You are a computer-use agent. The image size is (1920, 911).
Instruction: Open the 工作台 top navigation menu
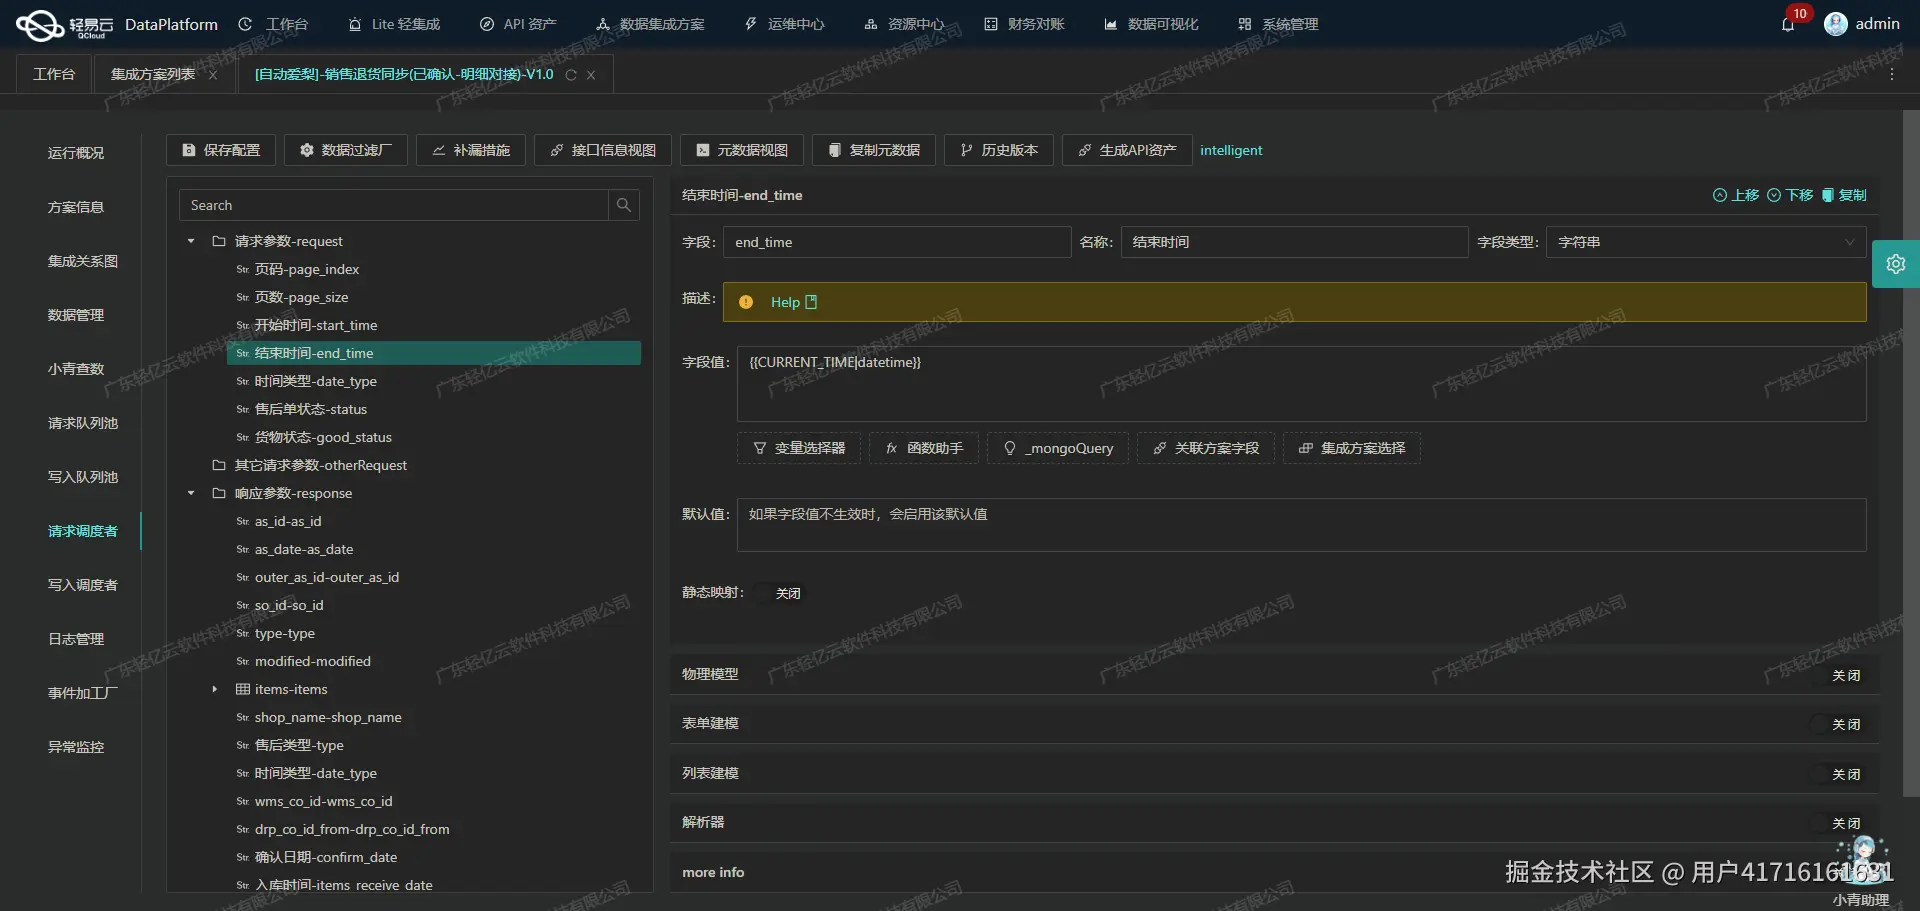coord(274,24)
